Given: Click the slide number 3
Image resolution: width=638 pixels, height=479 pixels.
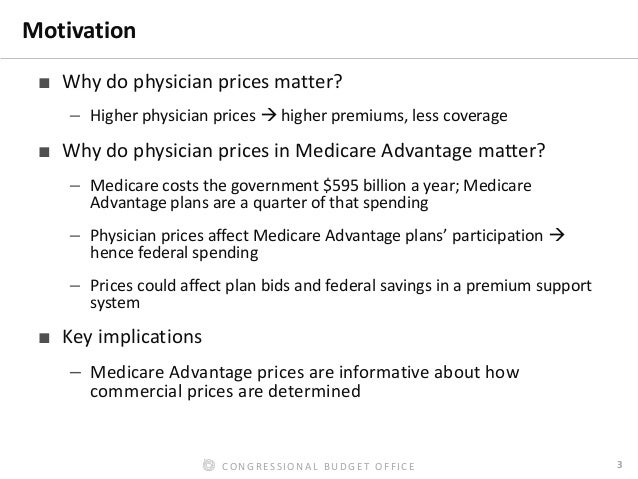Looking at the screenshot, I should point(619,466).
